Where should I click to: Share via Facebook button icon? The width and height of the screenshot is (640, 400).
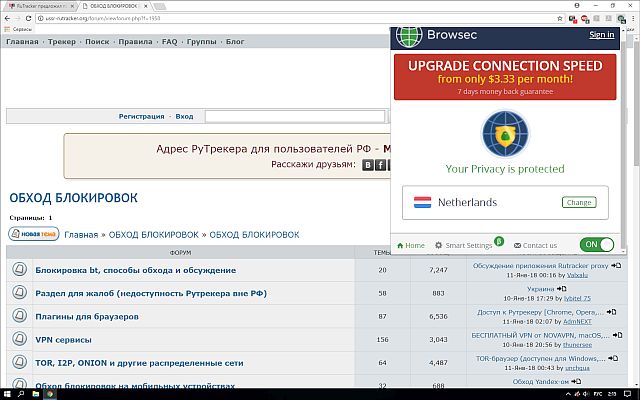coord(380,165)
